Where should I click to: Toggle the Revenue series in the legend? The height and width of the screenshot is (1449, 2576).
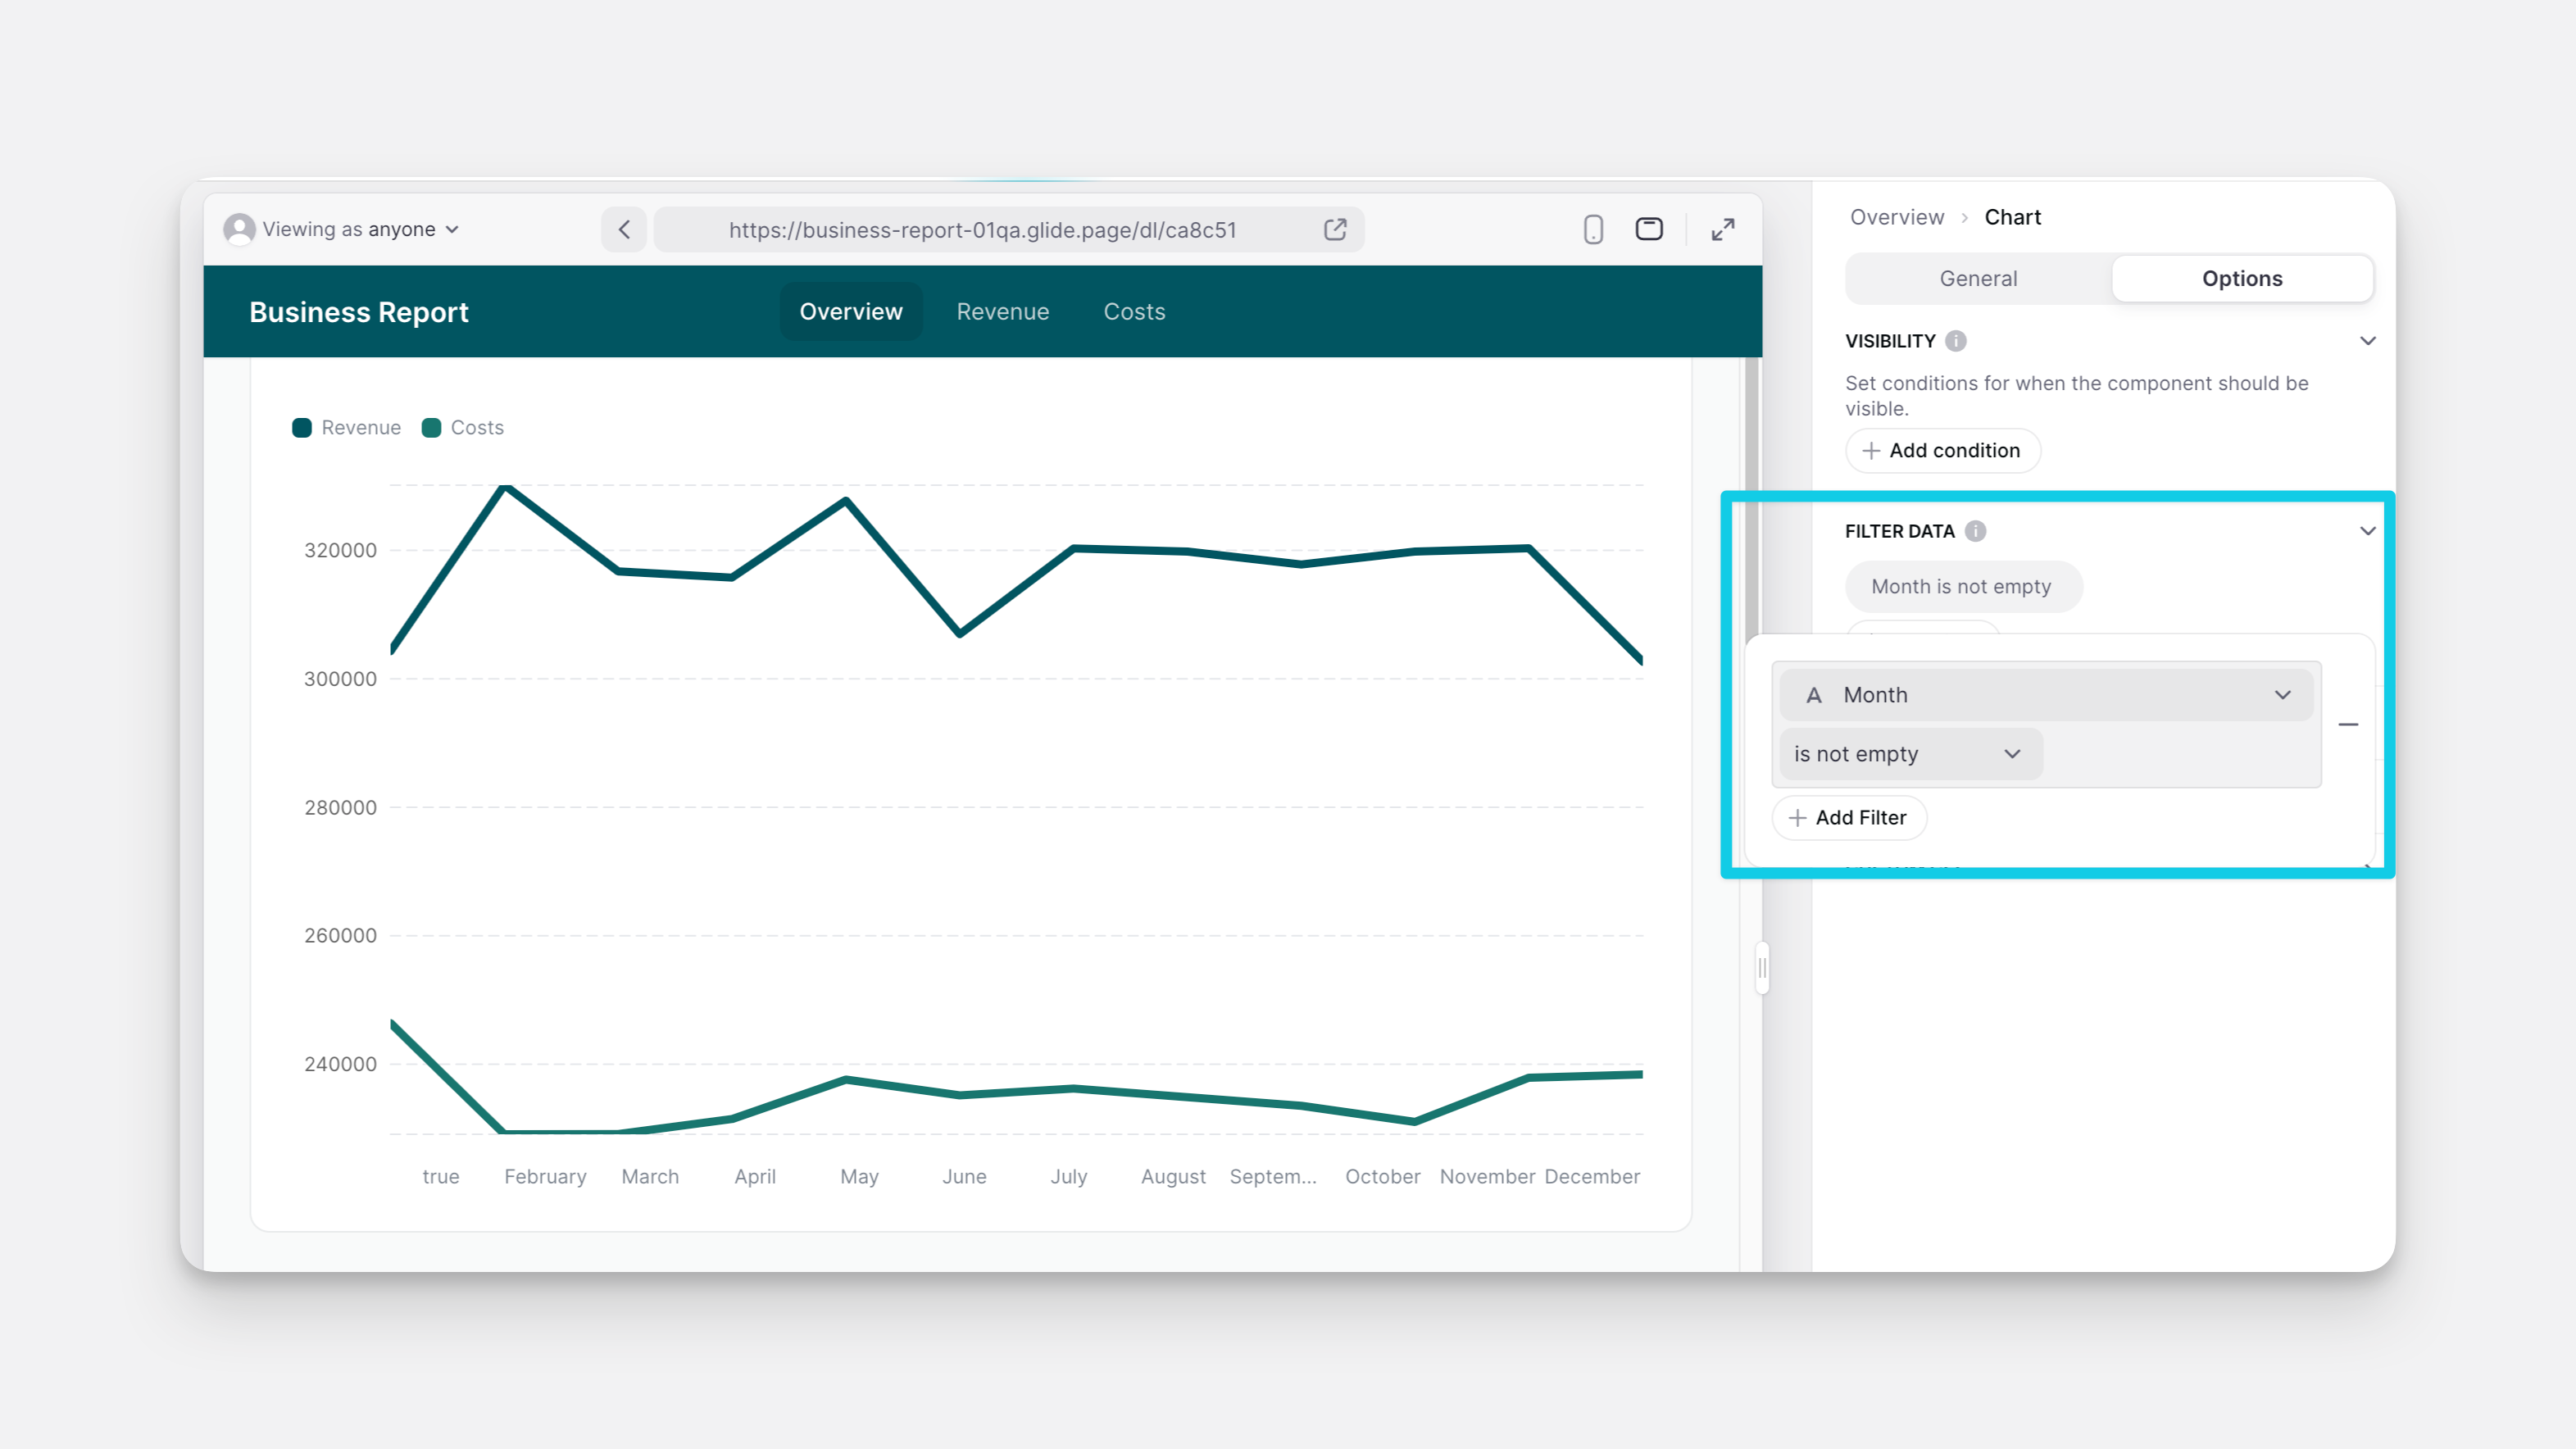point(345,427)
